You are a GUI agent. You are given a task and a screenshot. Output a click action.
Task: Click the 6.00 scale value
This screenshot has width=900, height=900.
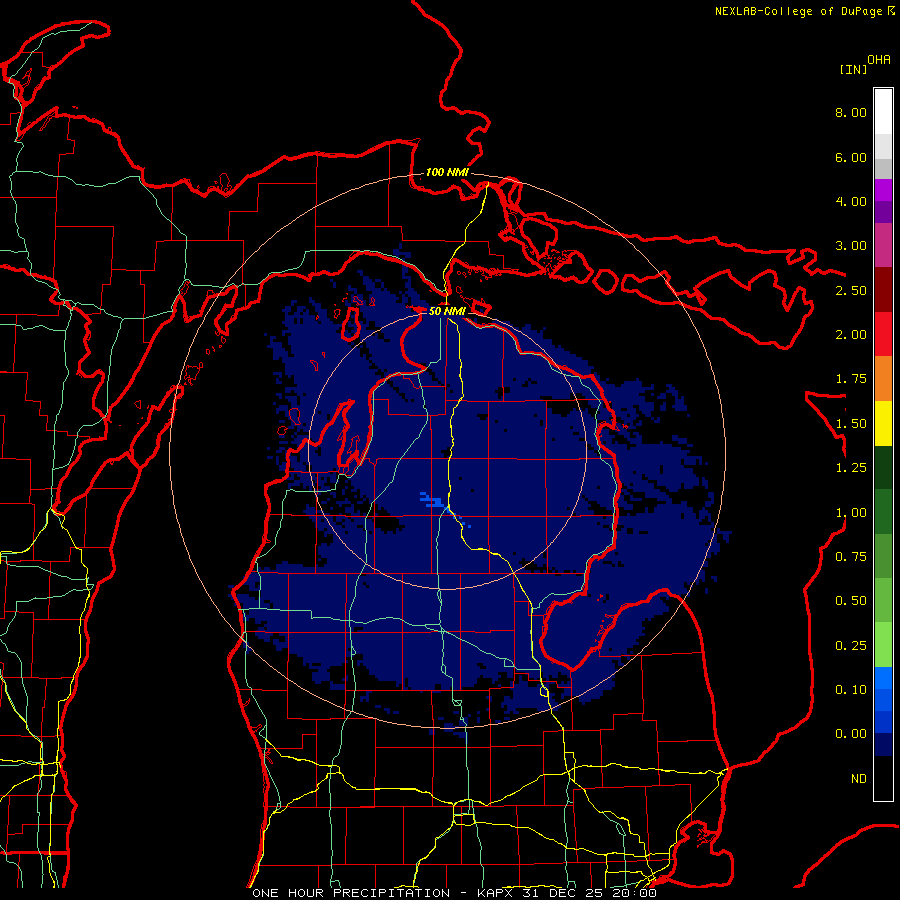851,157
